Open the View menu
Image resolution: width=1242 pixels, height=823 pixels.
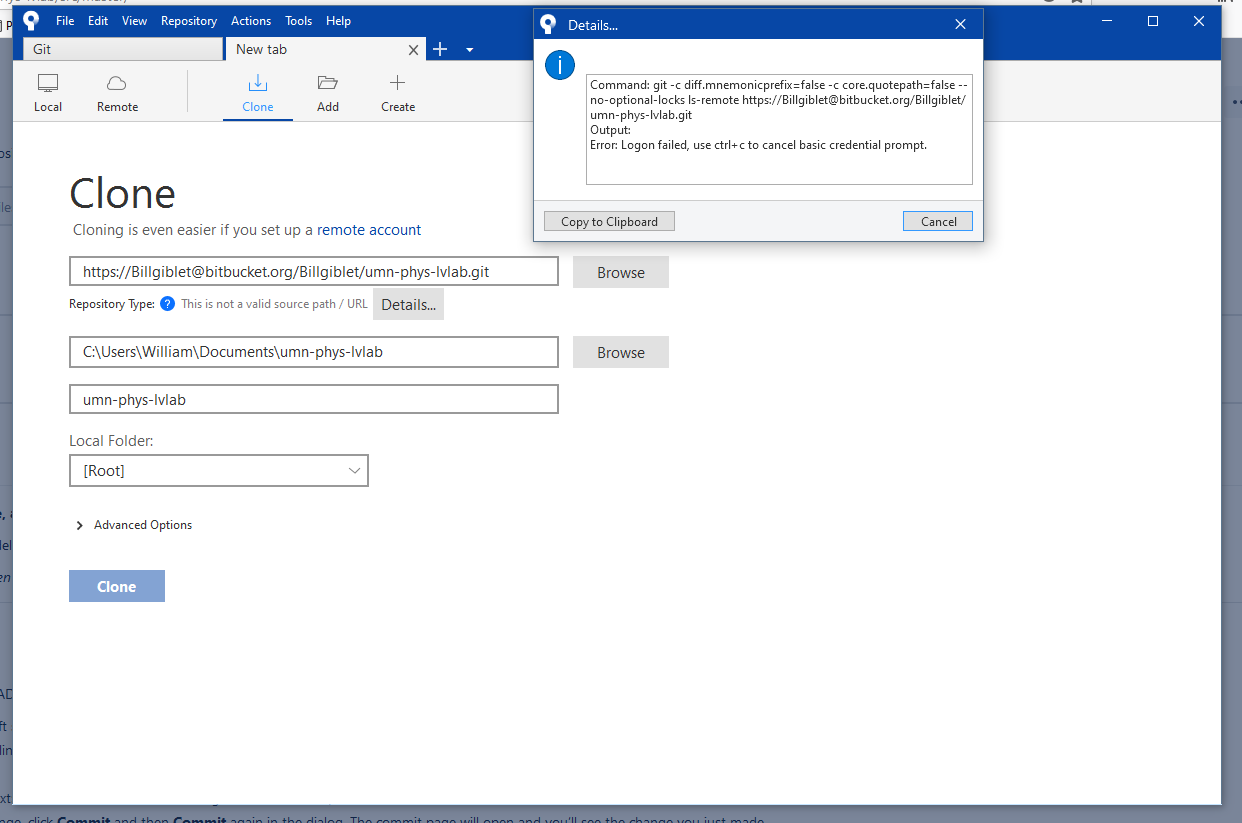coord(134,20)
